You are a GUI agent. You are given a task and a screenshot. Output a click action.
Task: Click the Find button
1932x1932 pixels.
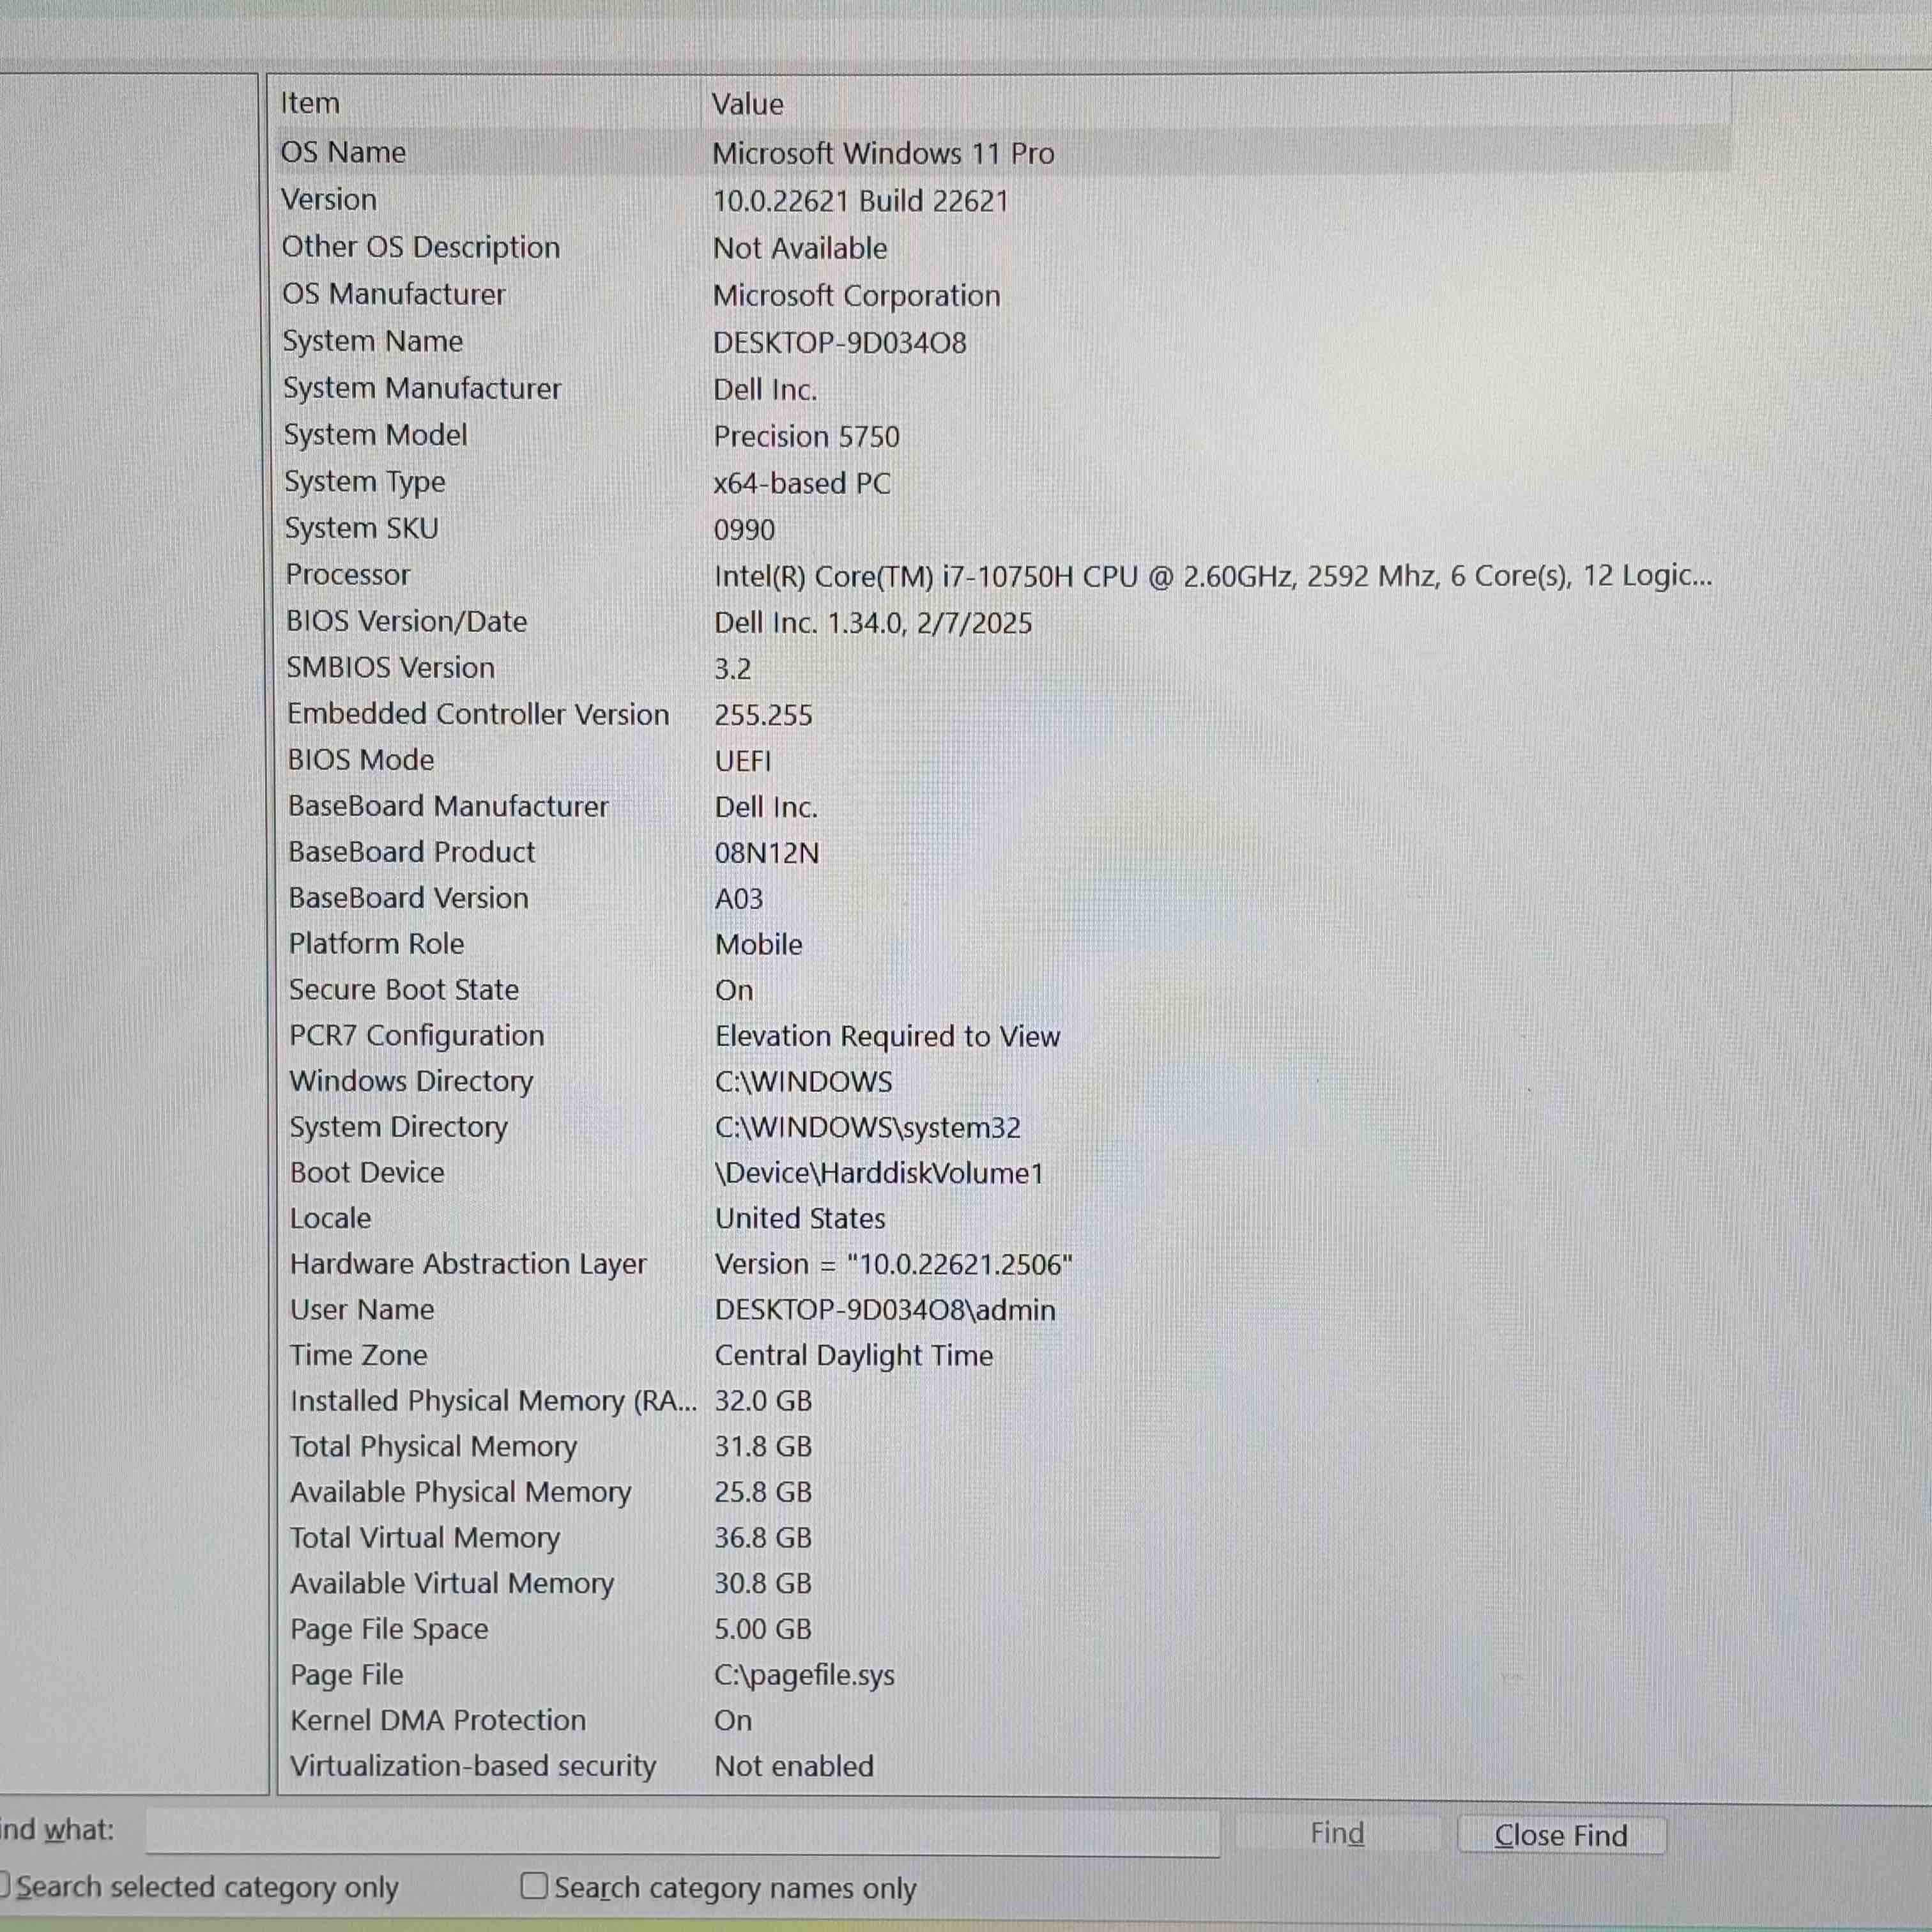click(x=1337, y=1834)
